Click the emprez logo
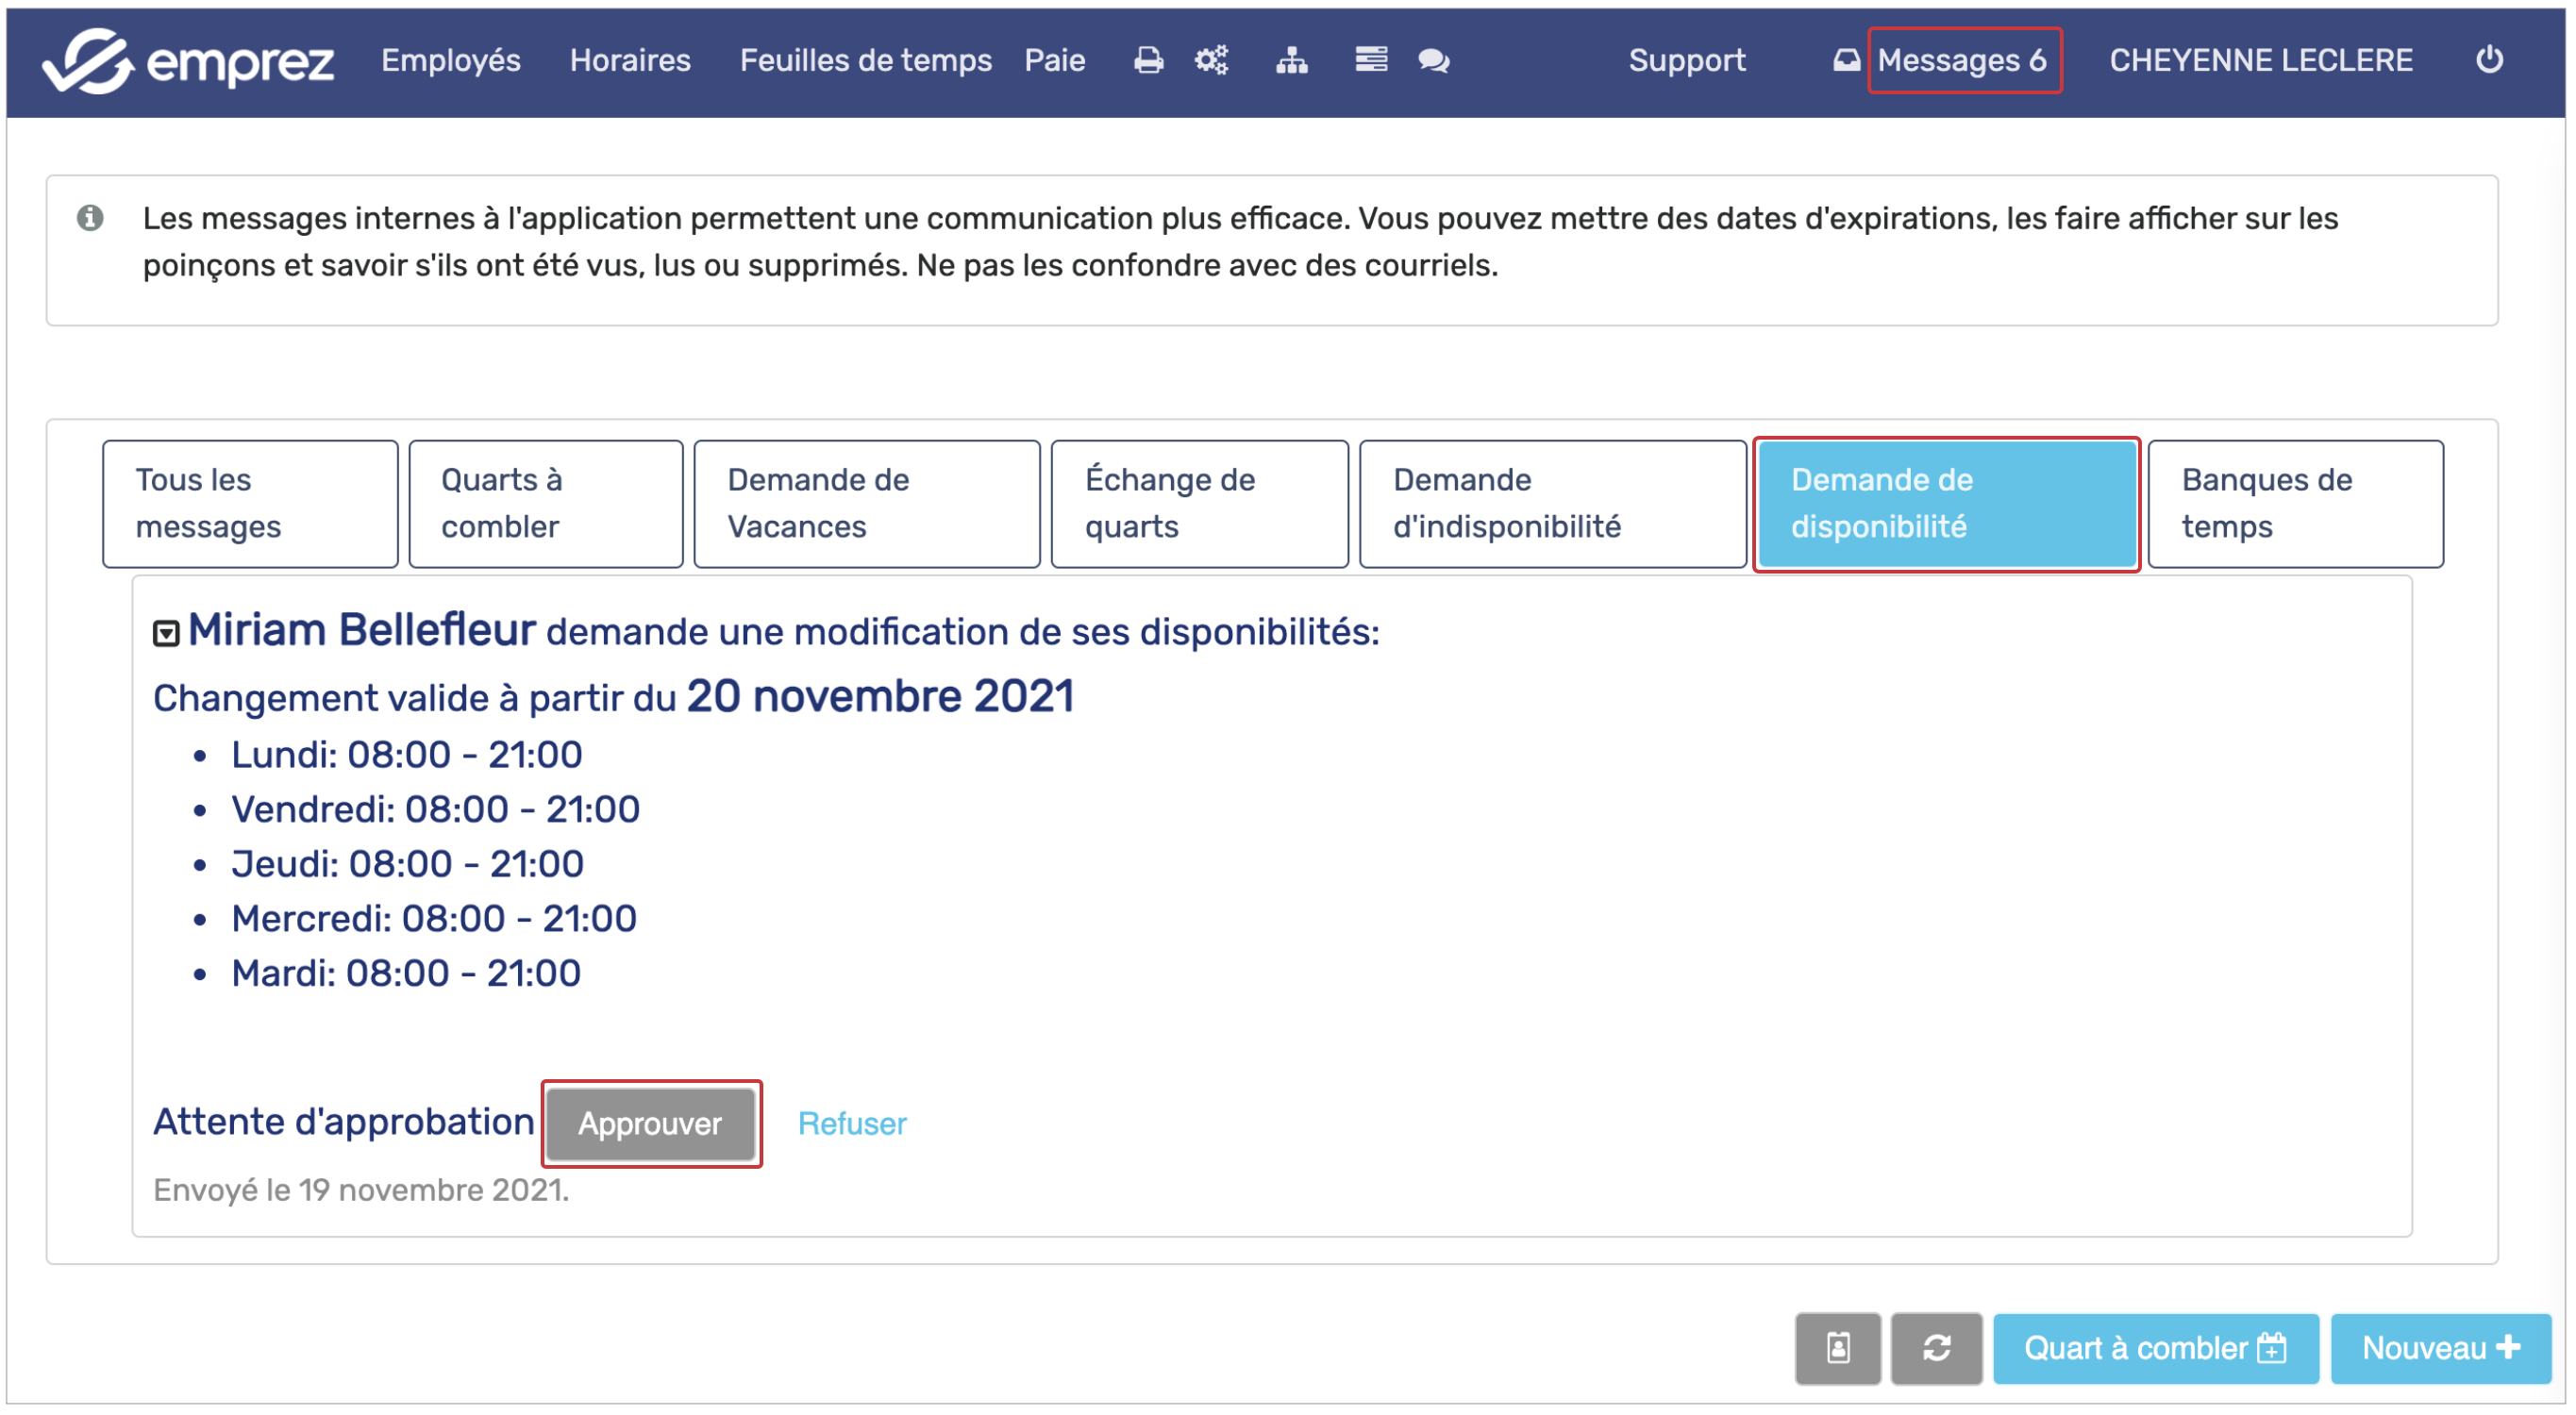This screenshot has height=1415, width=2576. pos(188,61)
